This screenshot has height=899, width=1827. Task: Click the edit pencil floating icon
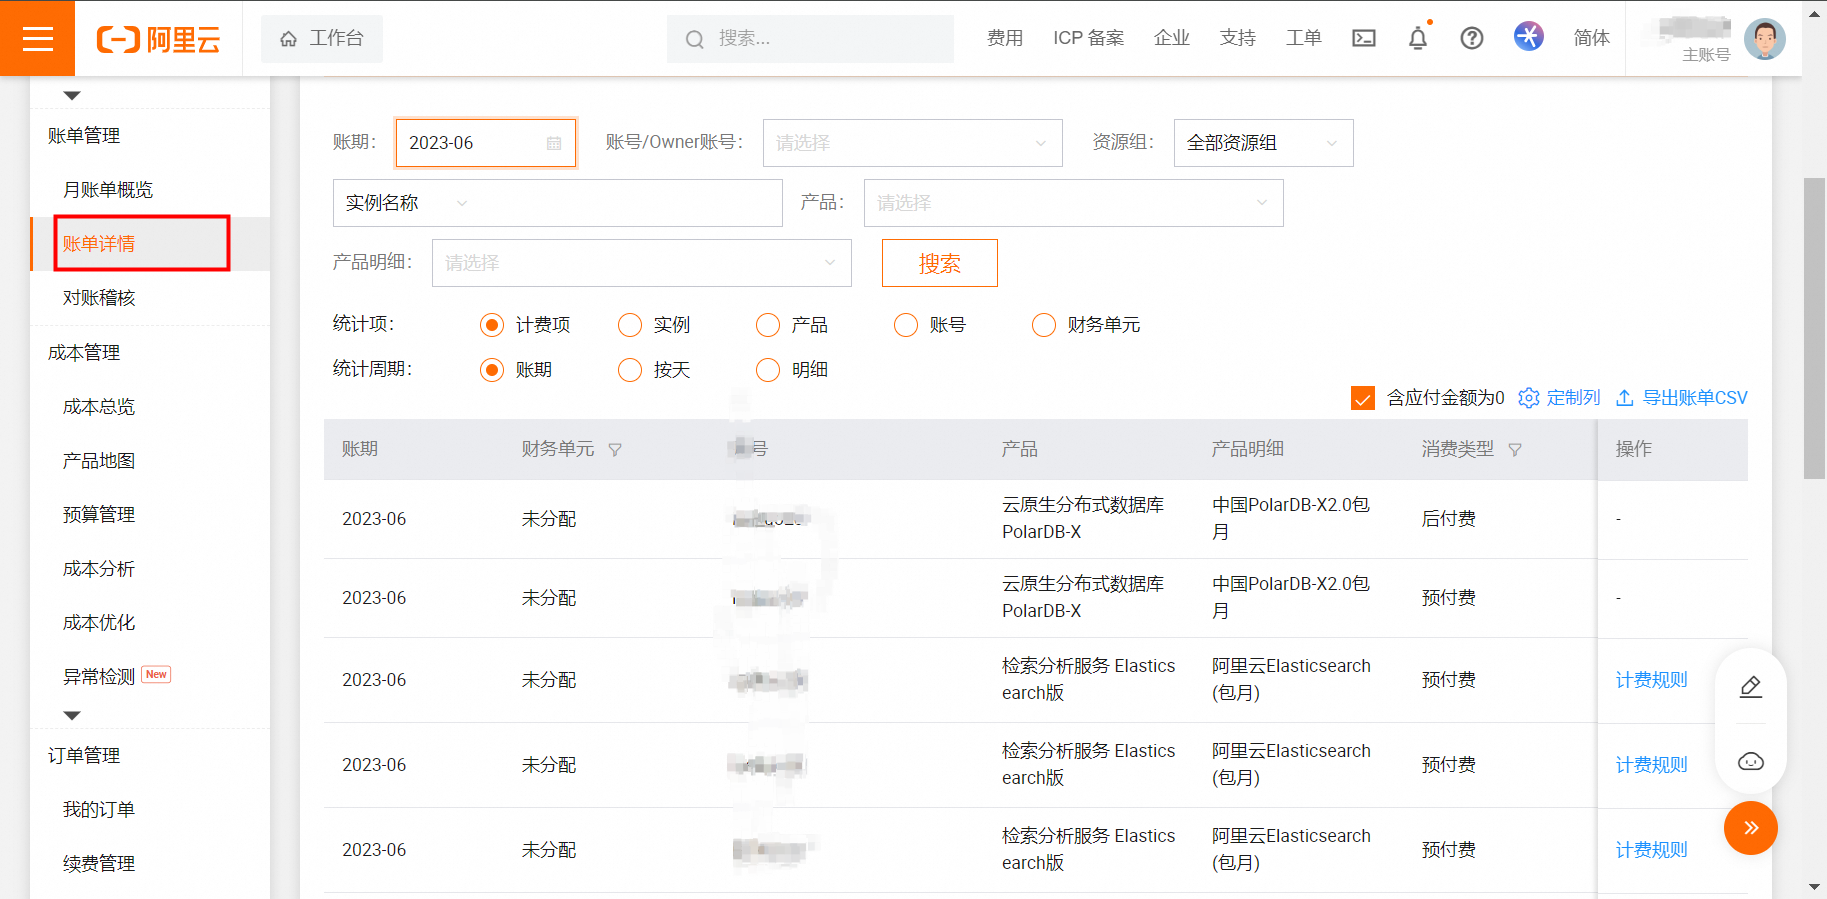click(1750, 687)
